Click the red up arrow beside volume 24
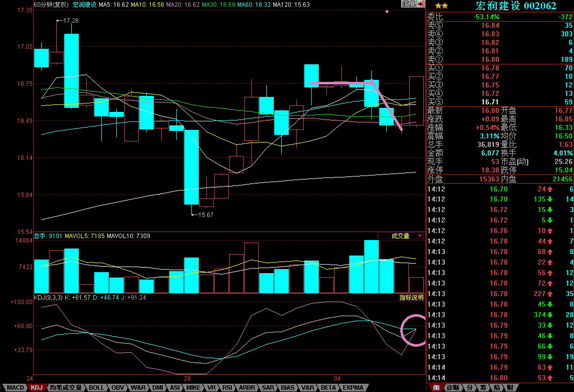 550,189
